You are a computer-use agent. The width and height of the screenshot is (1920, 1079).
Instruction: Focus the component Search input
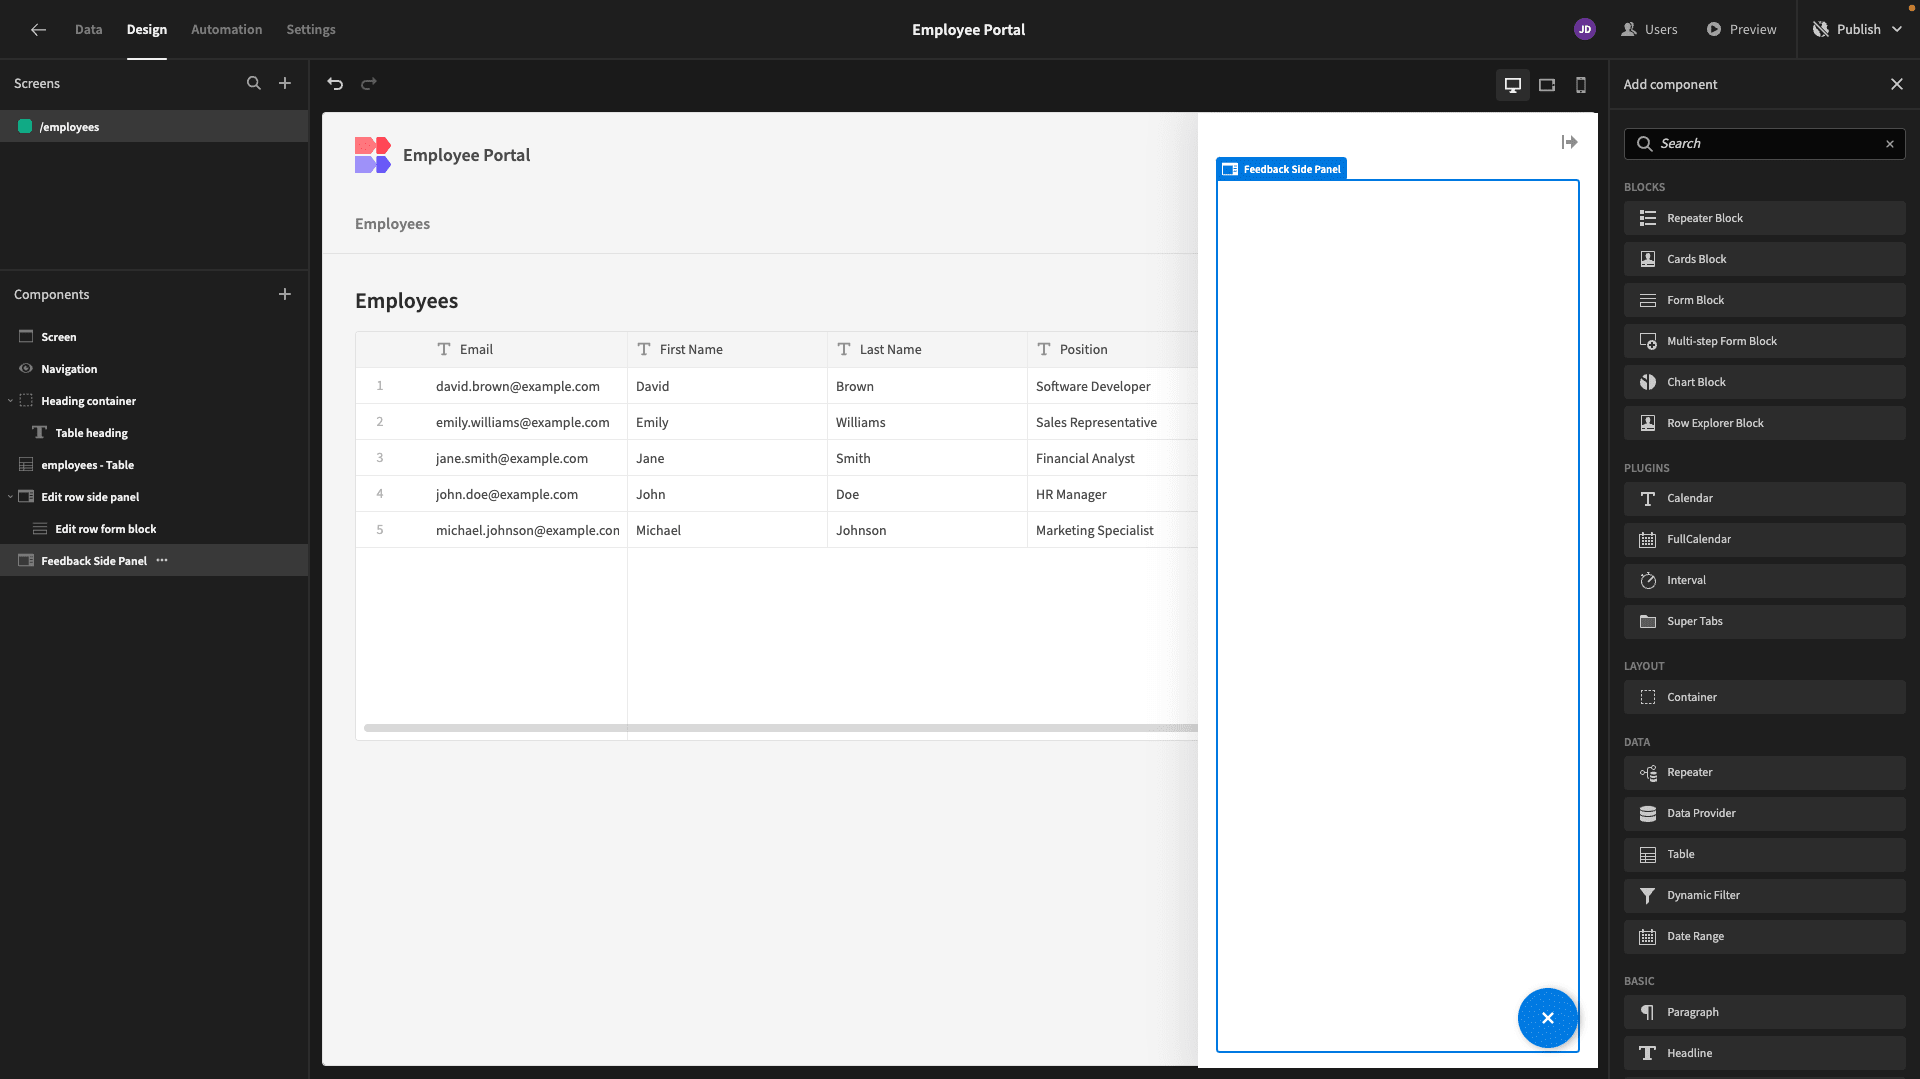coord(1764,144)
